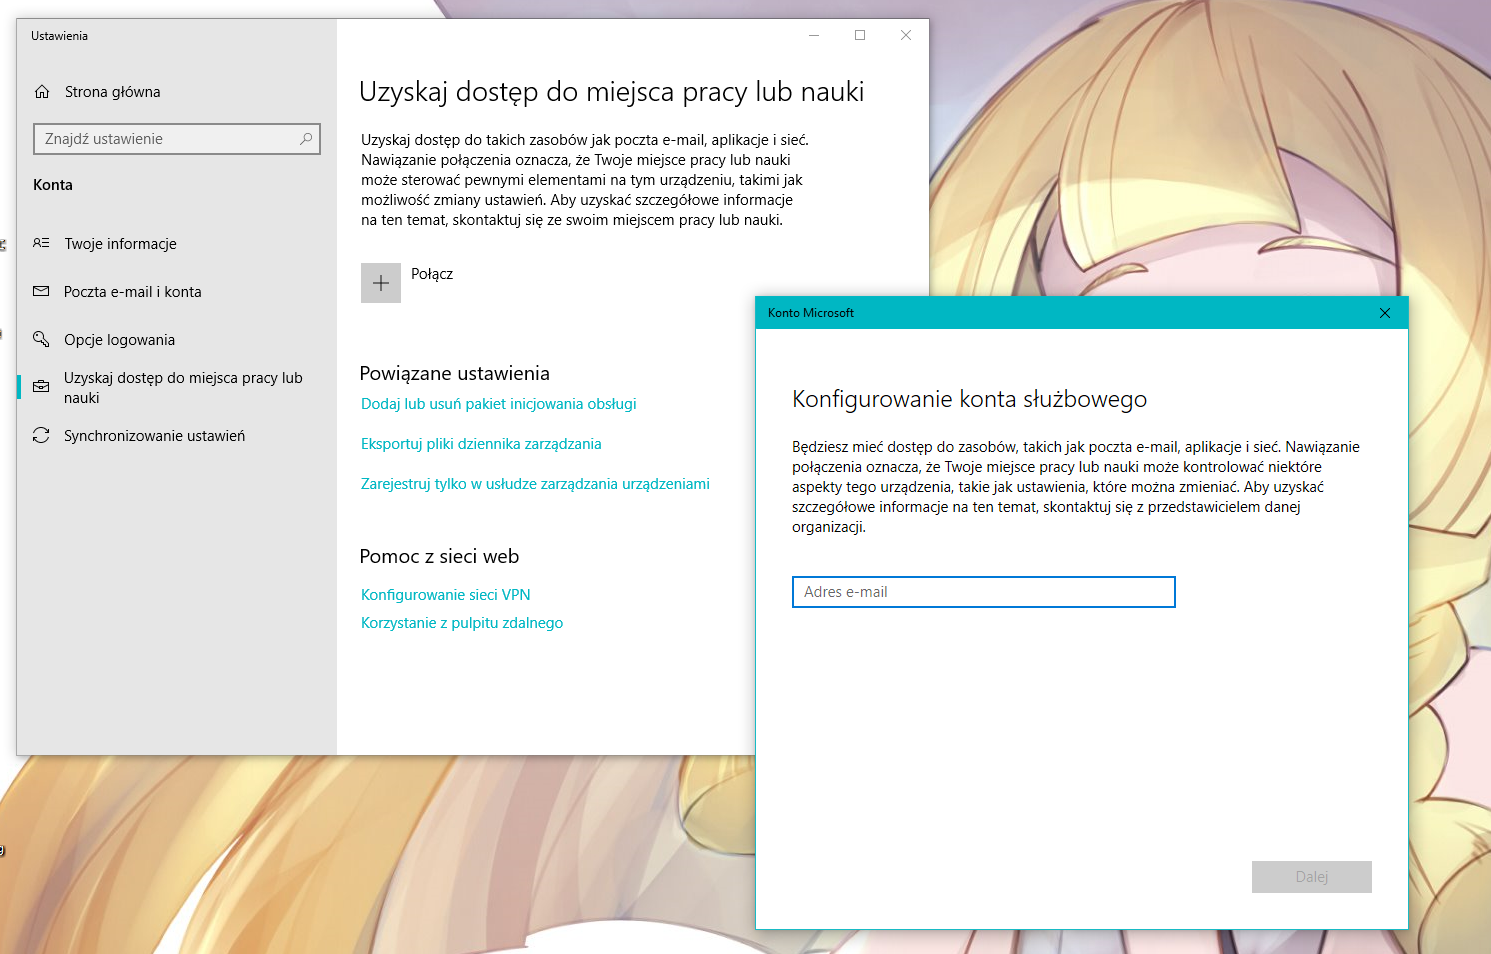Screen dimensions: 1491x954
Task: Click the Konto Microsoft title bar text
Action: (810, 313)
